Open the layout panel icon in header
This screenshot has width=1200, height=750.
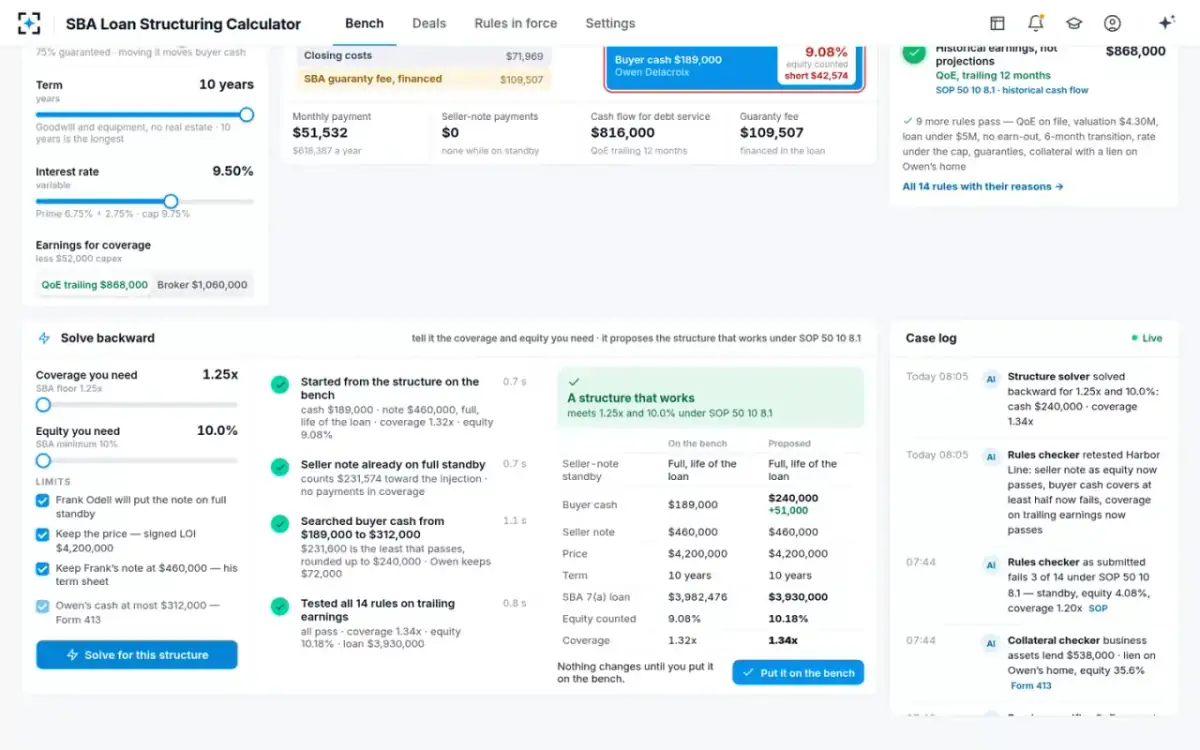pos(997,23)
